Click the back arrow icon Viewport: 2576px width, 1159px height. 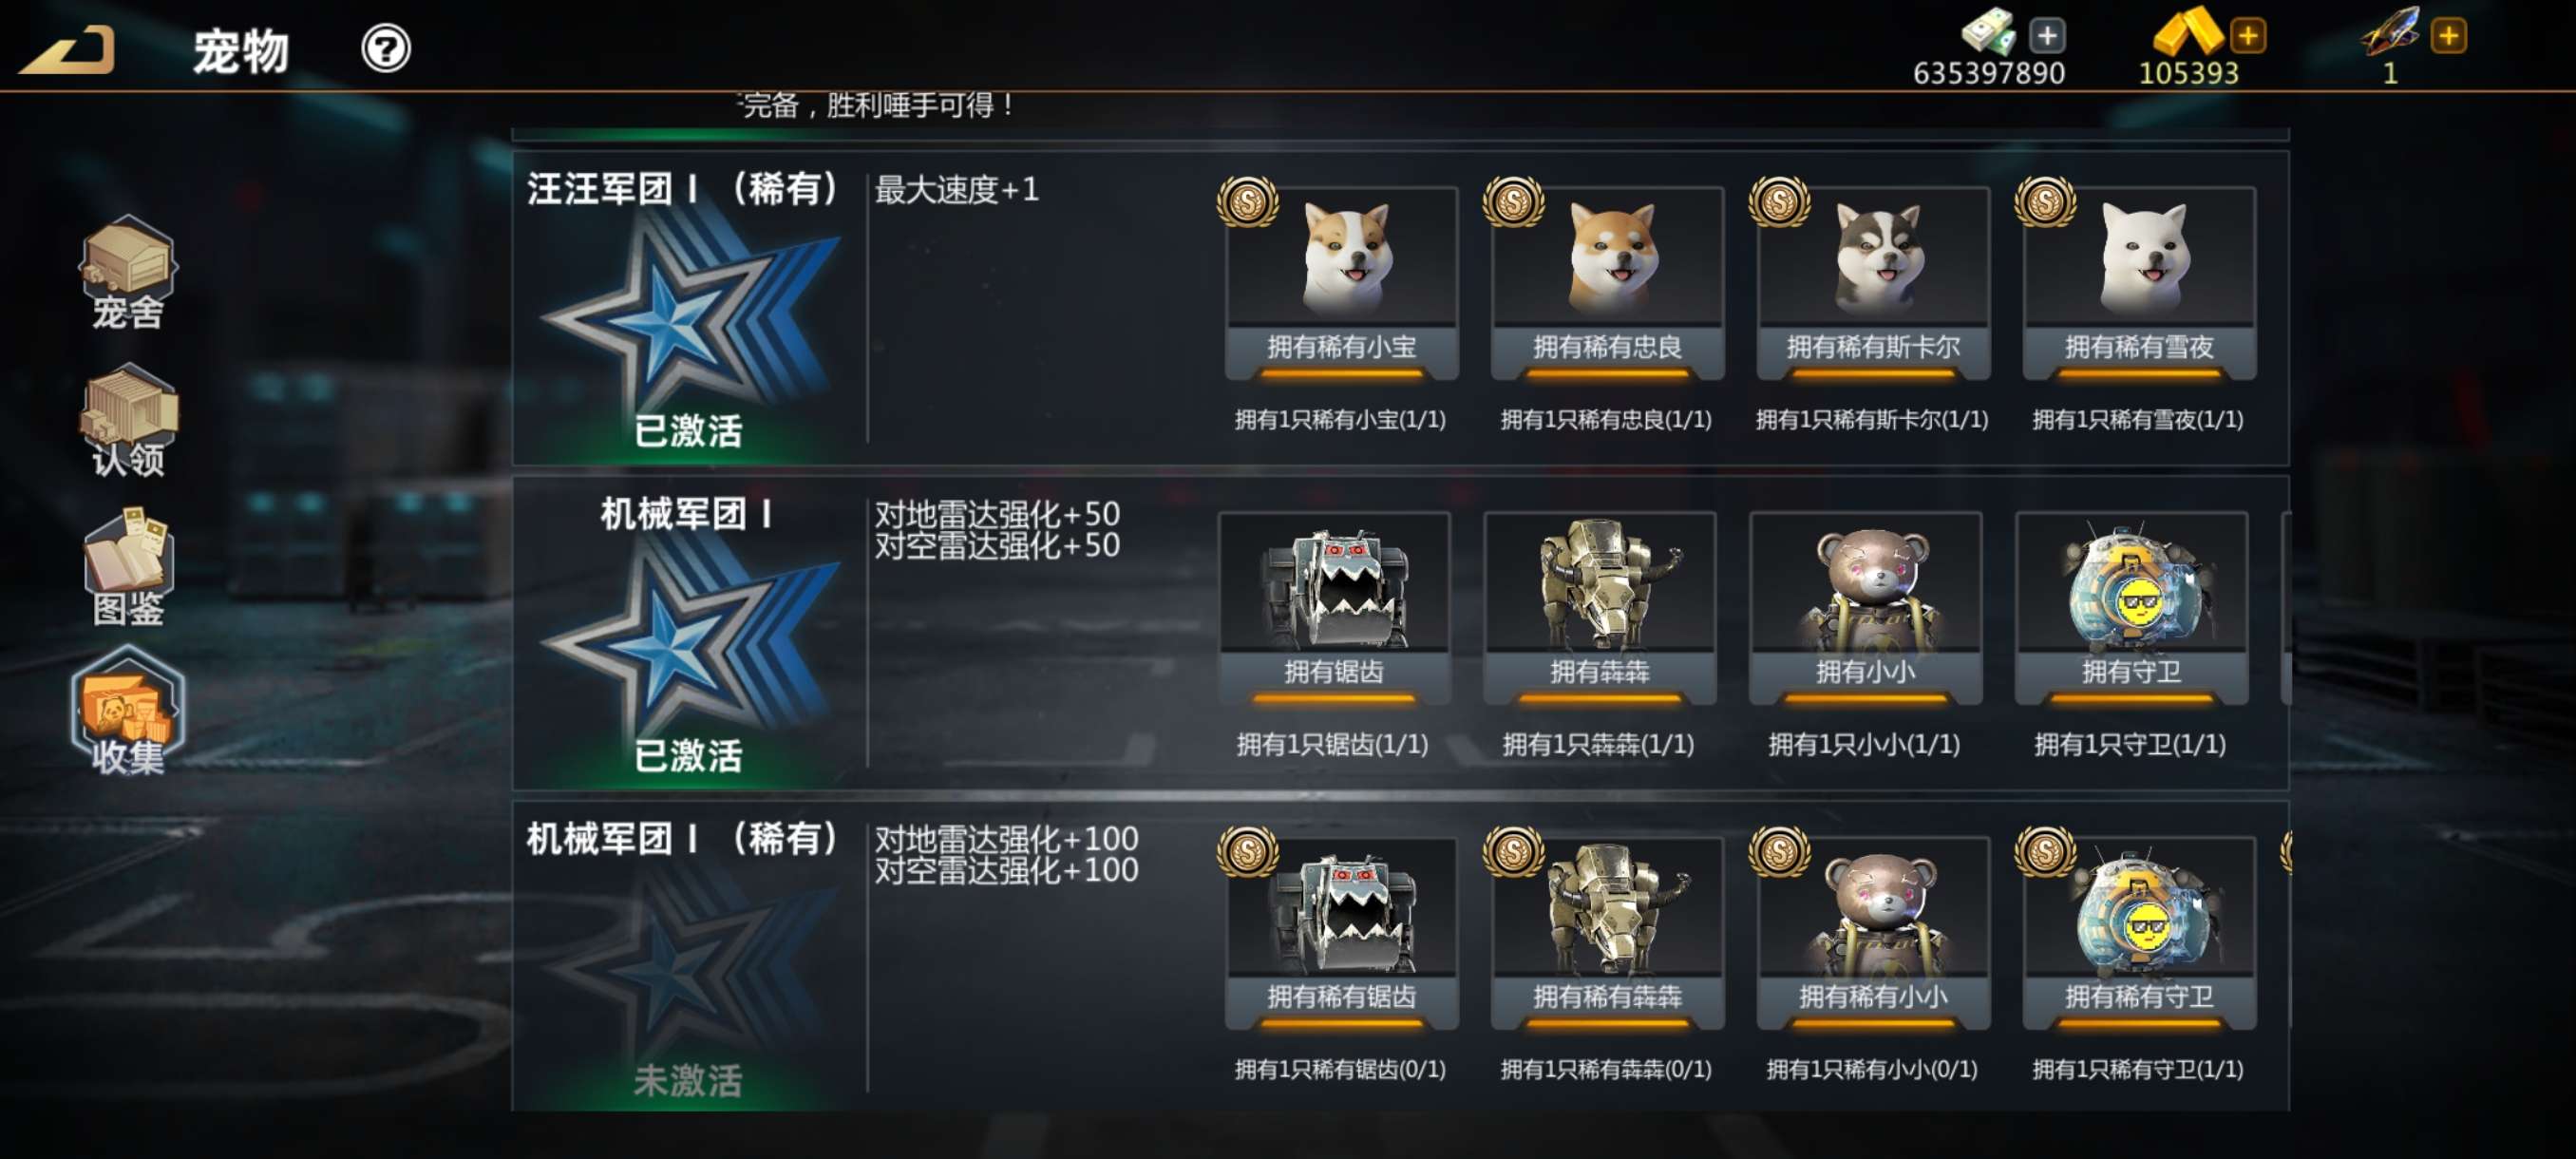pyautogui.click(x=67, y=49)
